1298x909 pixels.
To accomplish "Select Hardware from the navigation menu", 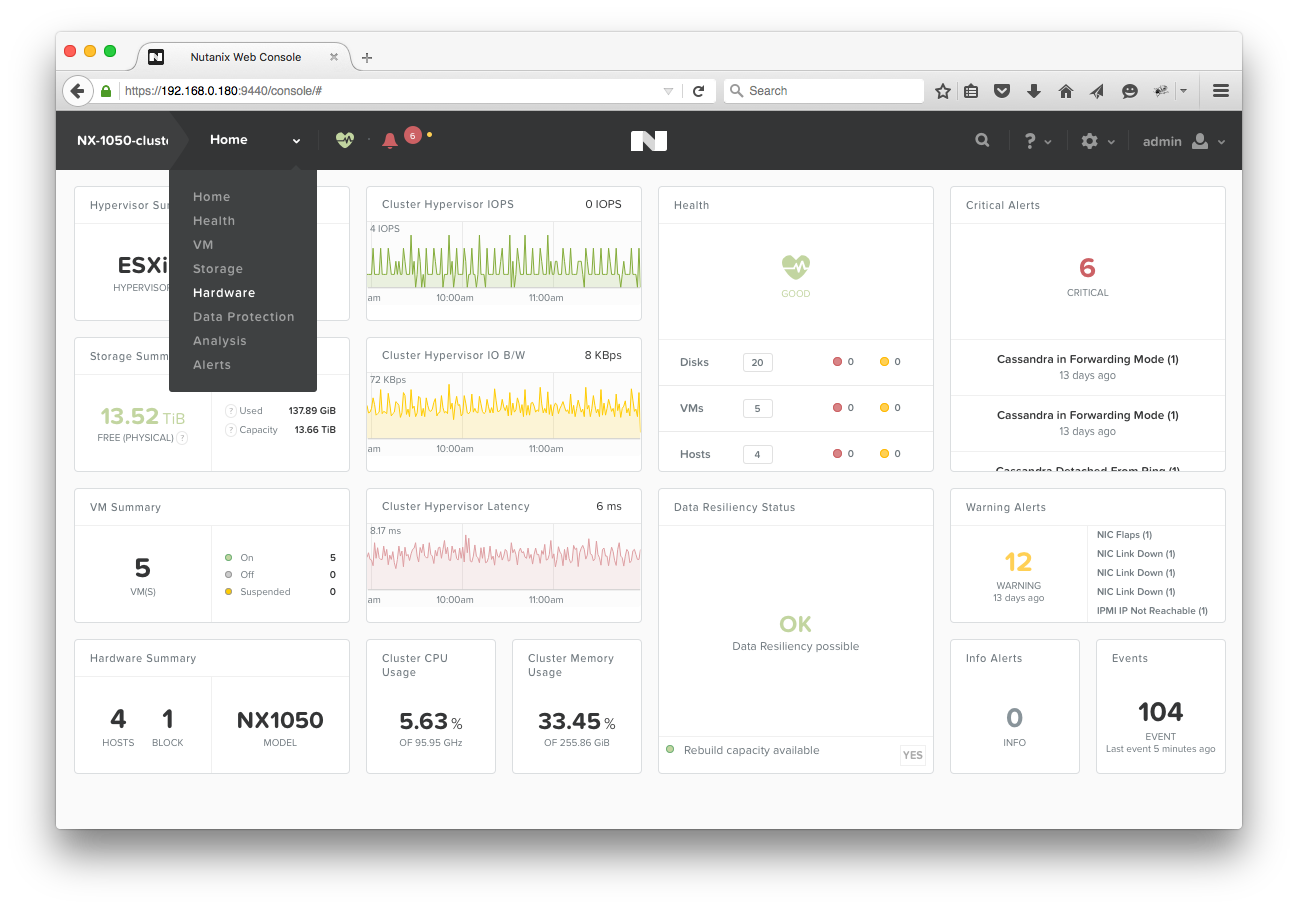I will point(224,293).
